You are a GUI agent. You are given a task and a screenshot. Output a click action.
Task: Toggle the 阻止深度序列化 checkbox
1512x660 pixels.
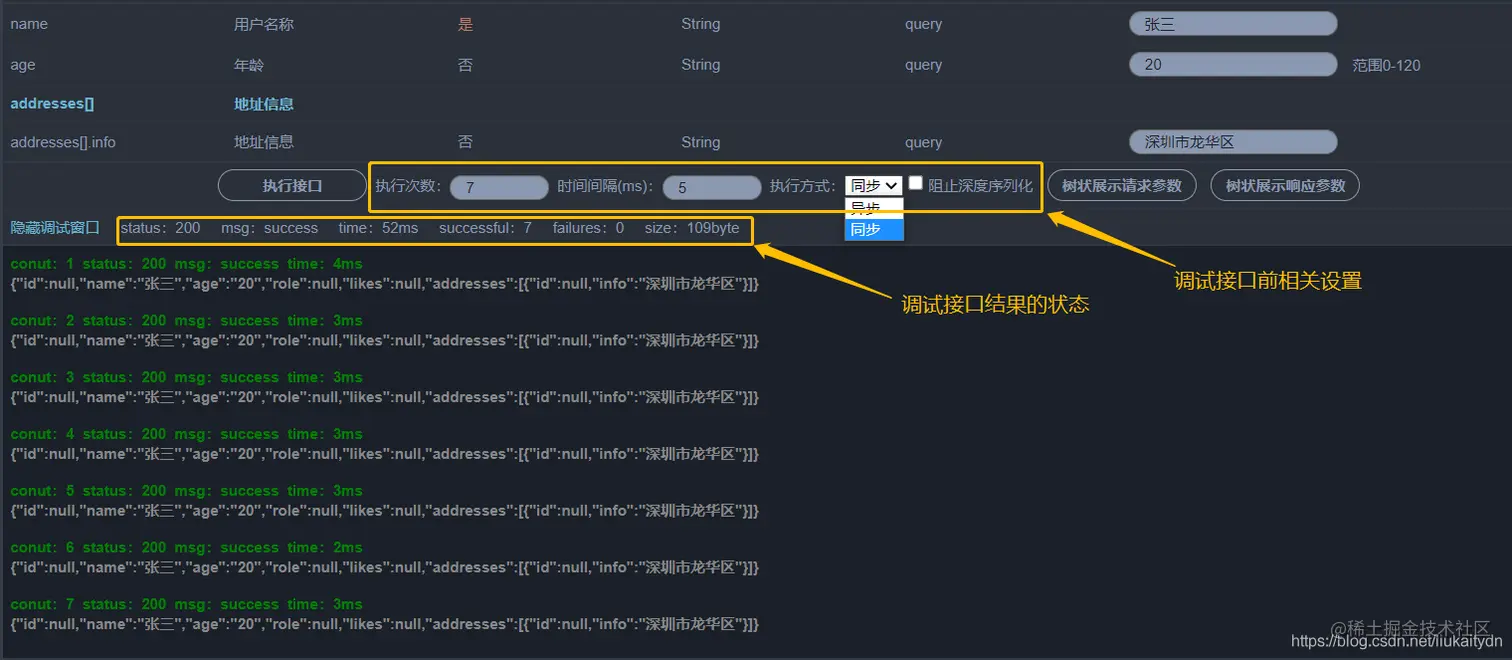click(x=915, y=183)
